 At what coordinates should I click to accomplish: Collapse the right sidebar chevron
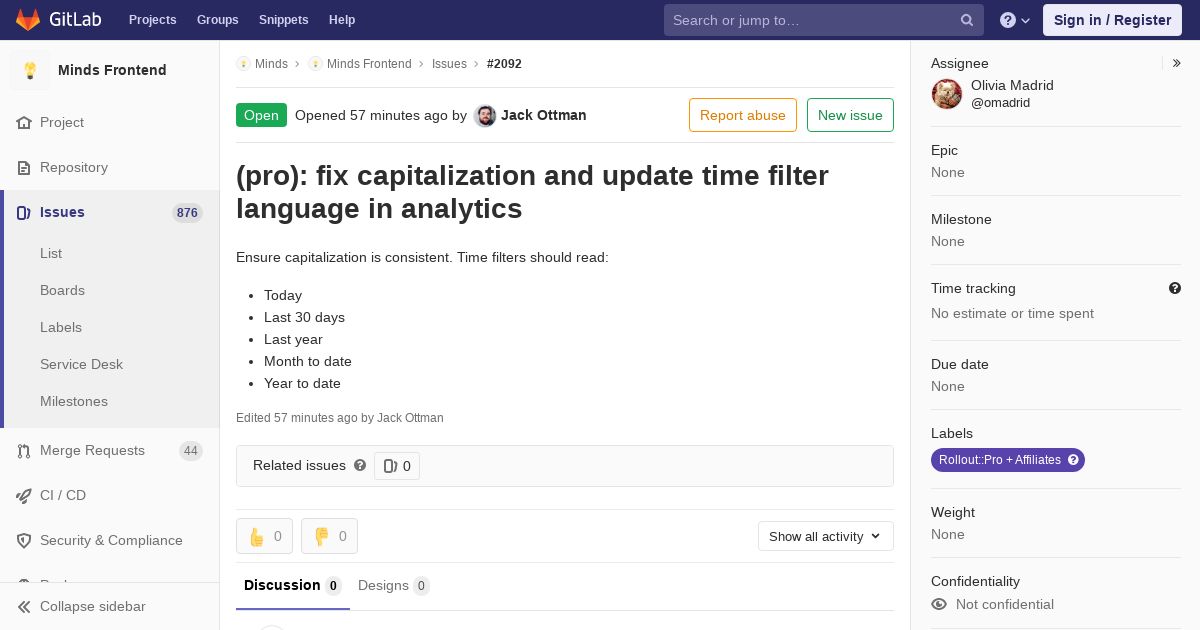1177,63
